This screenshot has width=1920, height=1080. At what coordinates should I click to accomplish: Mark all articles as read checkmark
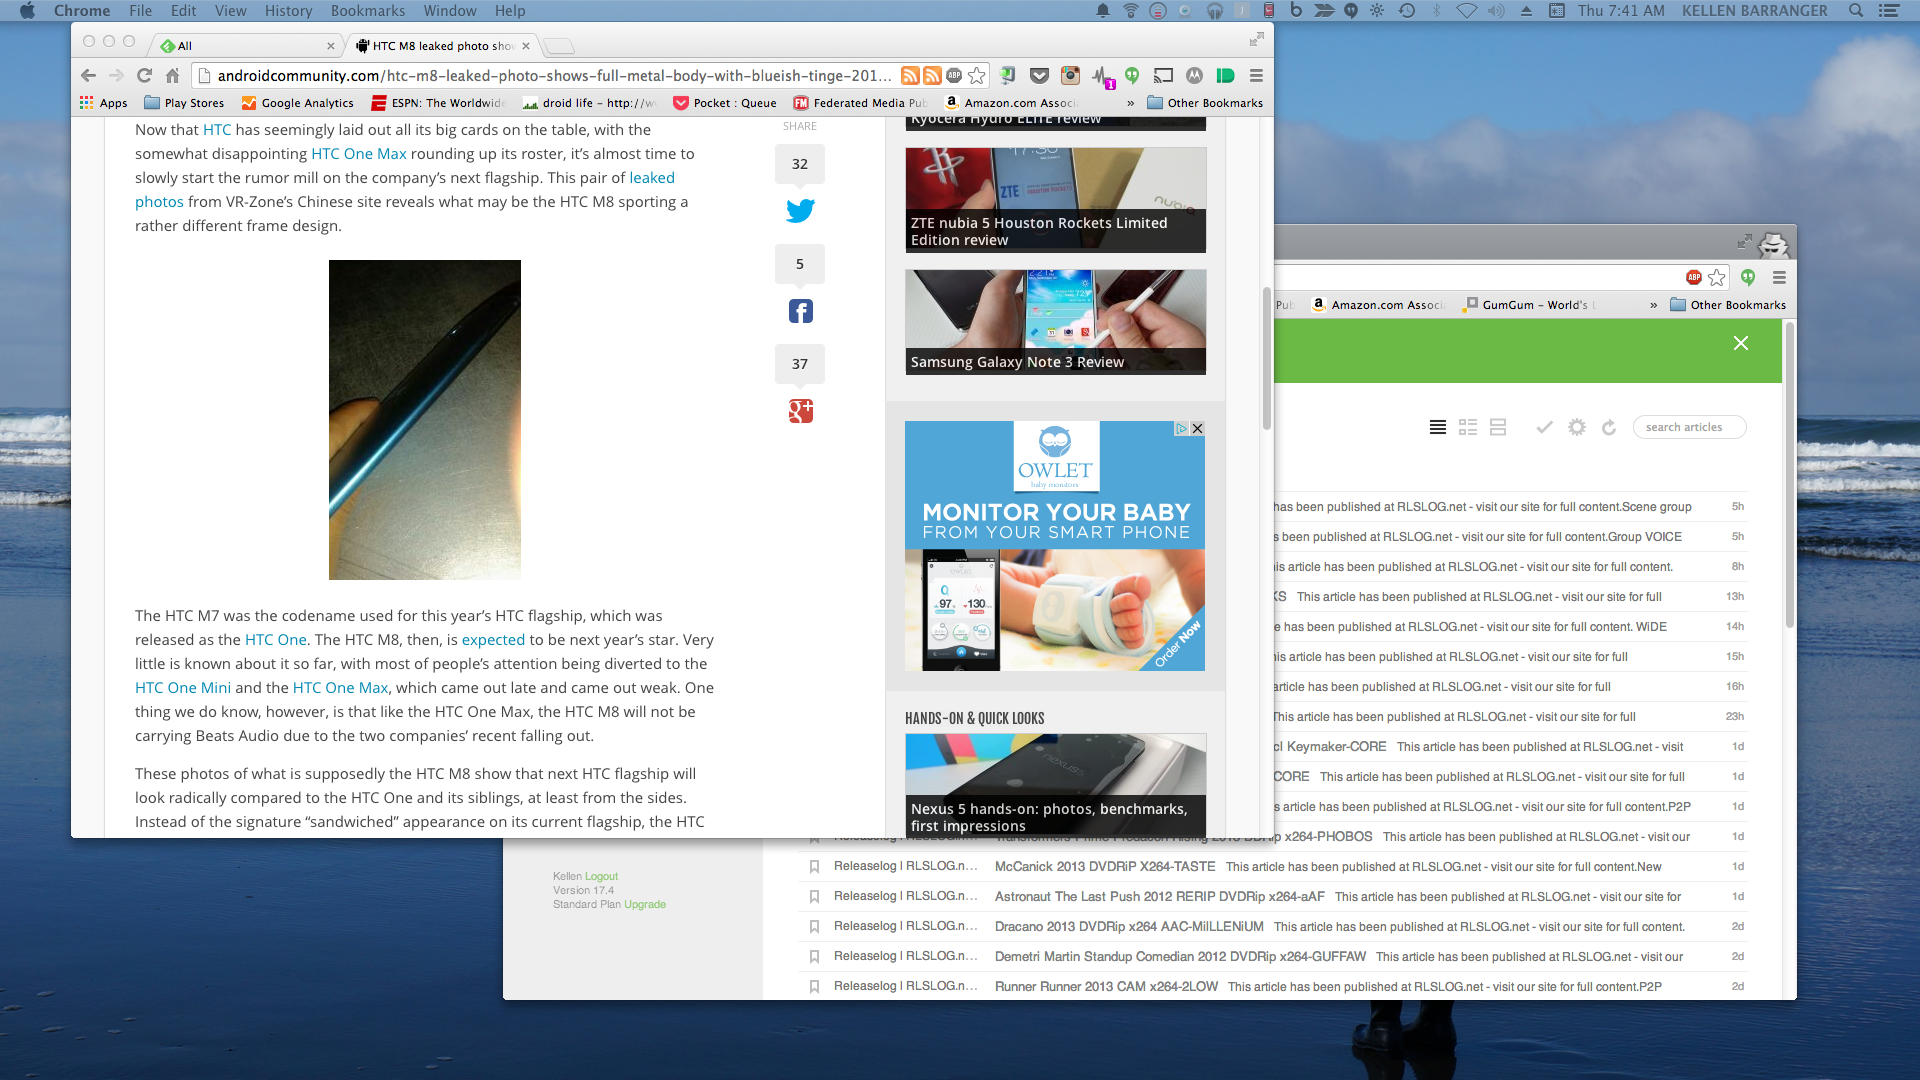(1544, 427)
